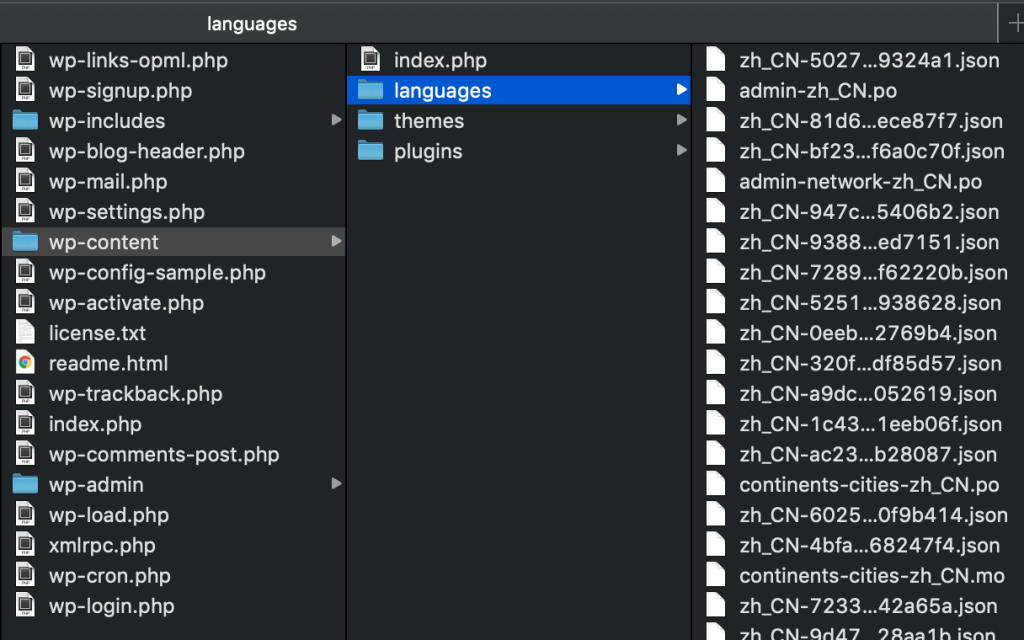Click the wp-load.php file icon
1024x640 pixels.
(25, 515)
